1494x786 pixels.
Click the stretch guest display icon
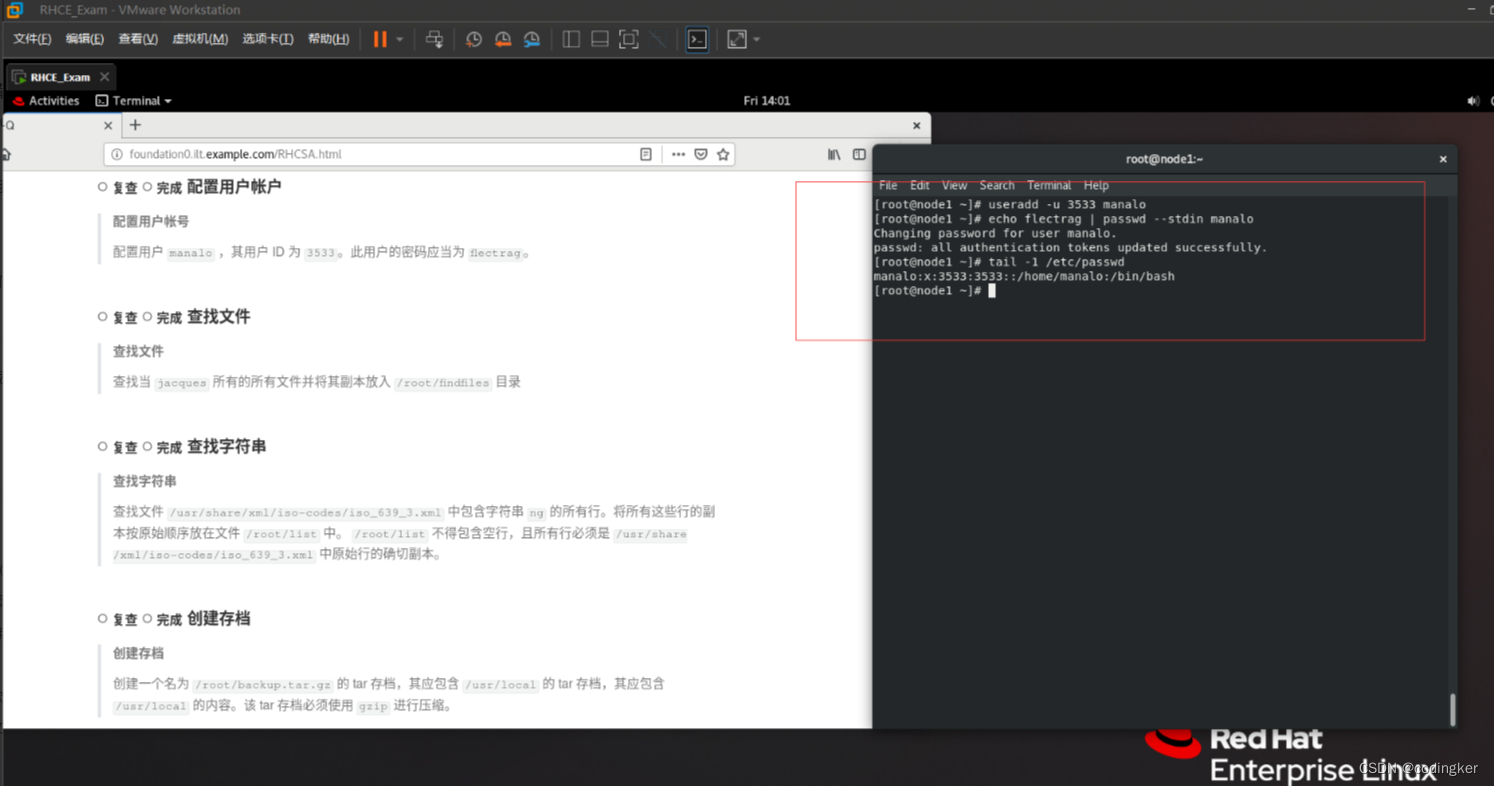click(737, 39)
